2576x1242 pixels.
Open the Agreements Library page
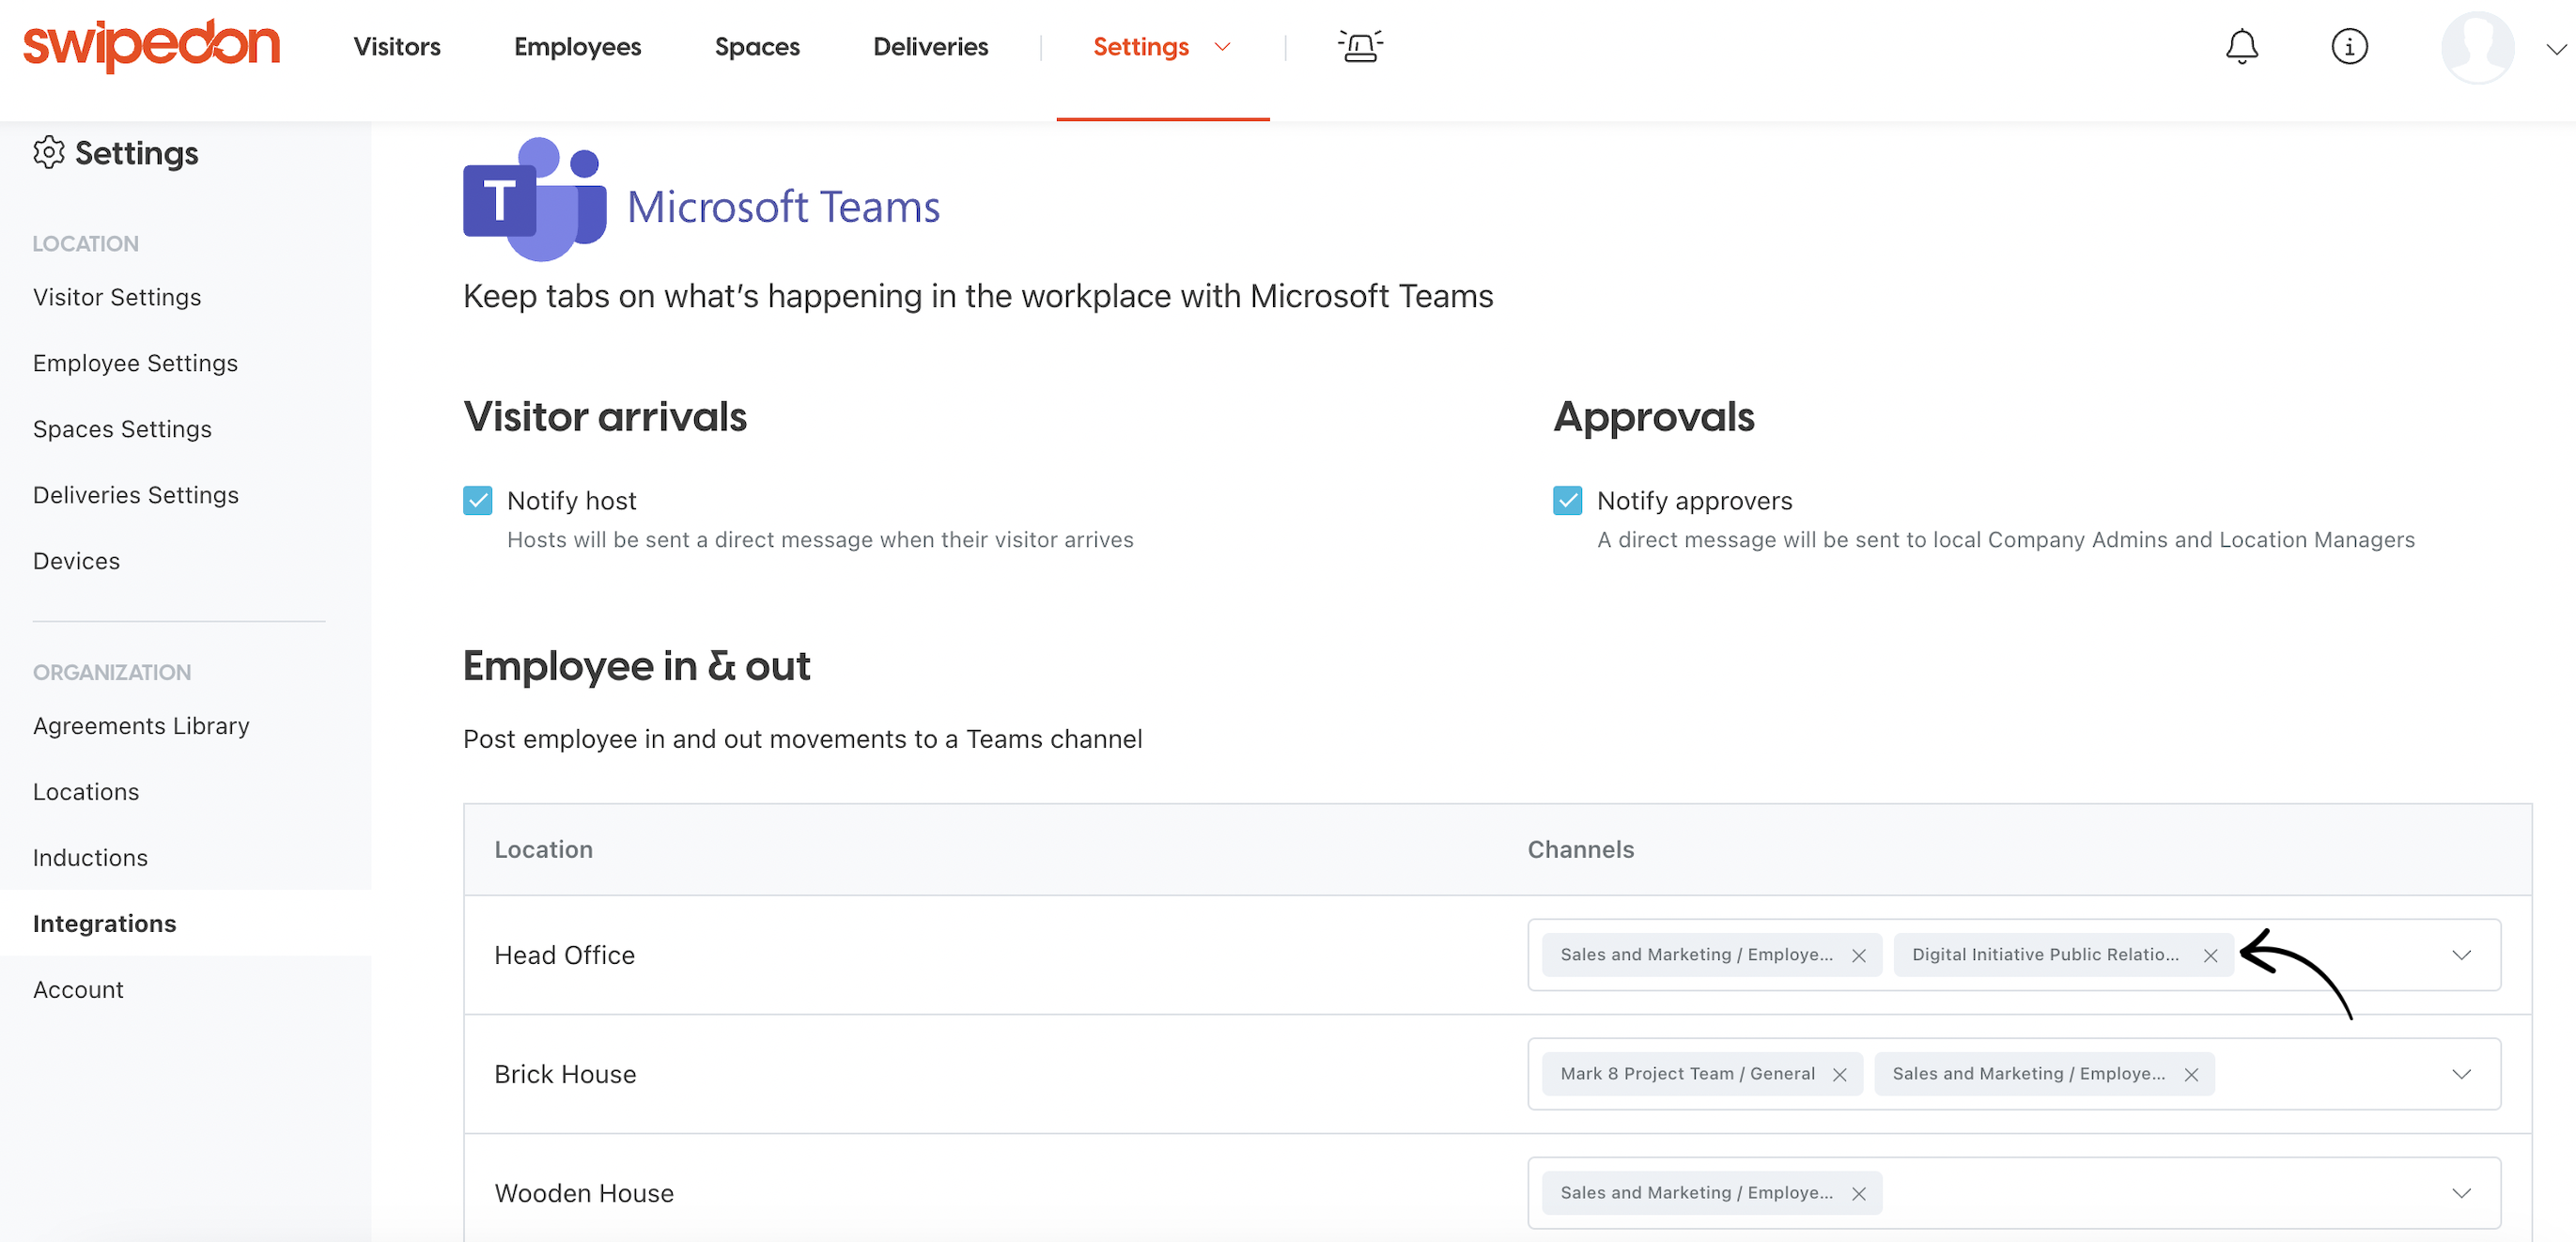141,726
